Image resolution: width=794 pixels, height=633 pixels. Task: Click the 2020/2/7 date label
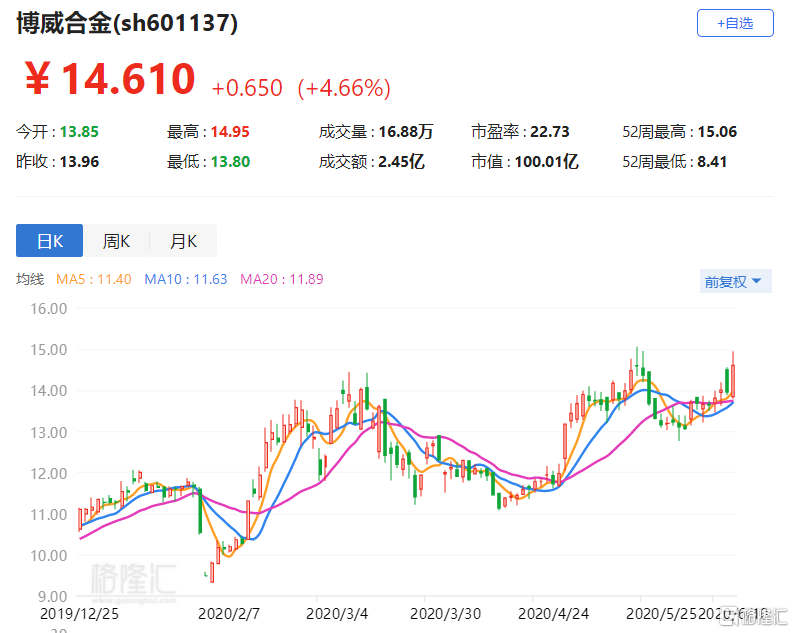point(228,614)
